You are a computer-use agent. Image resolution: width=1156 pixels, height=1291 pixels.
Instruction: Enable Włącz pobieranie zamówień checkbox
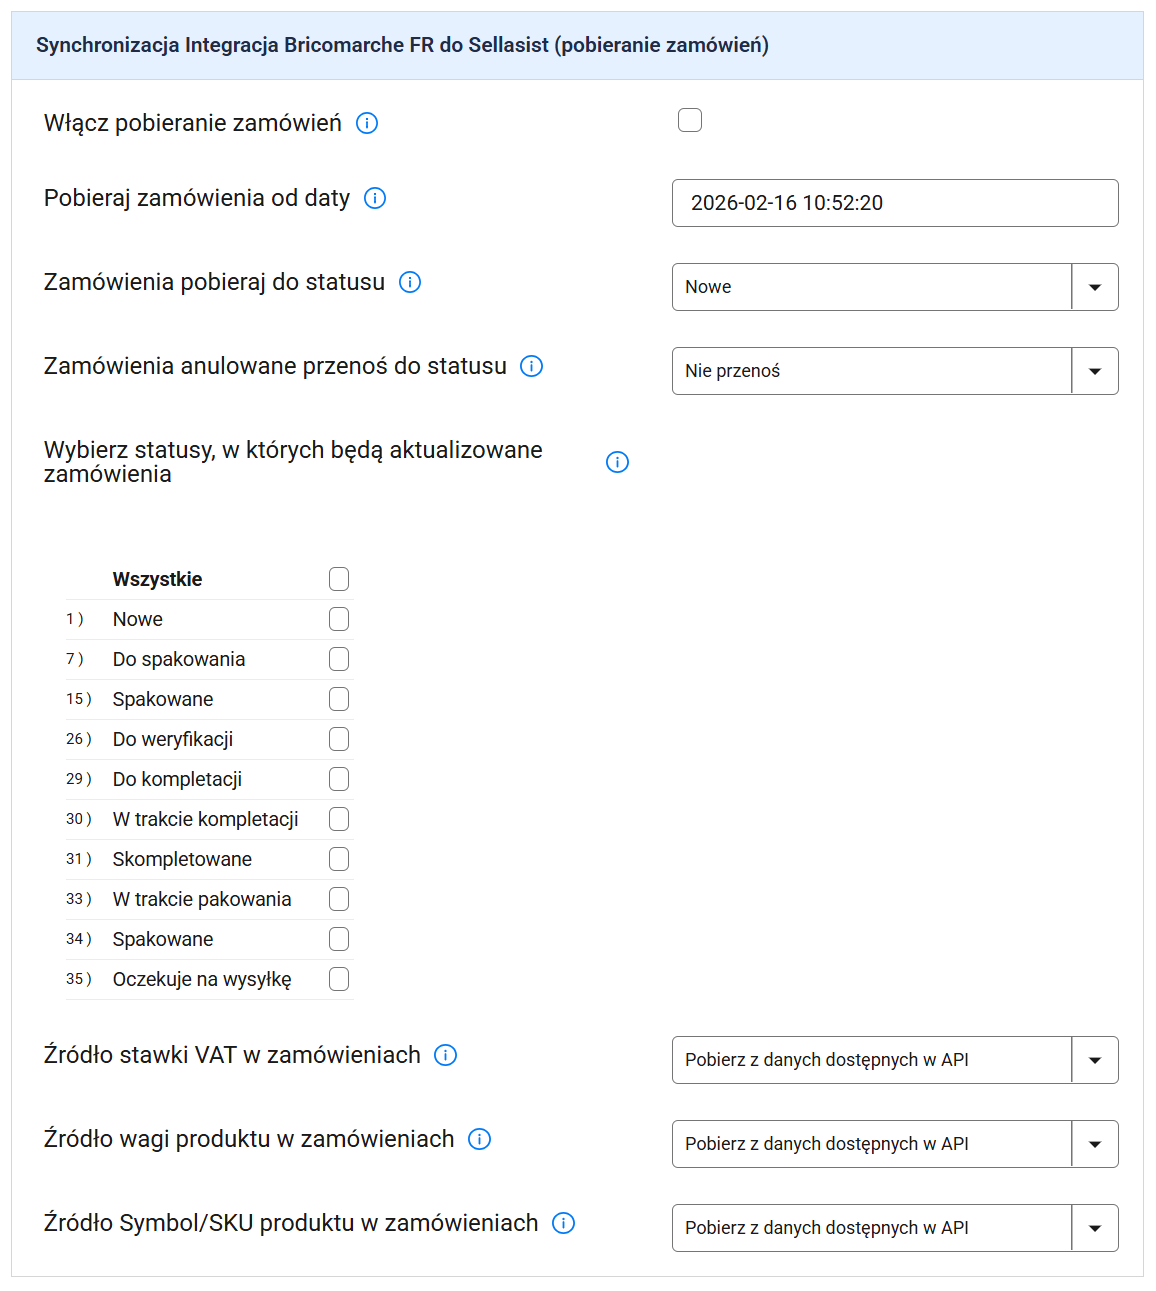690,120
